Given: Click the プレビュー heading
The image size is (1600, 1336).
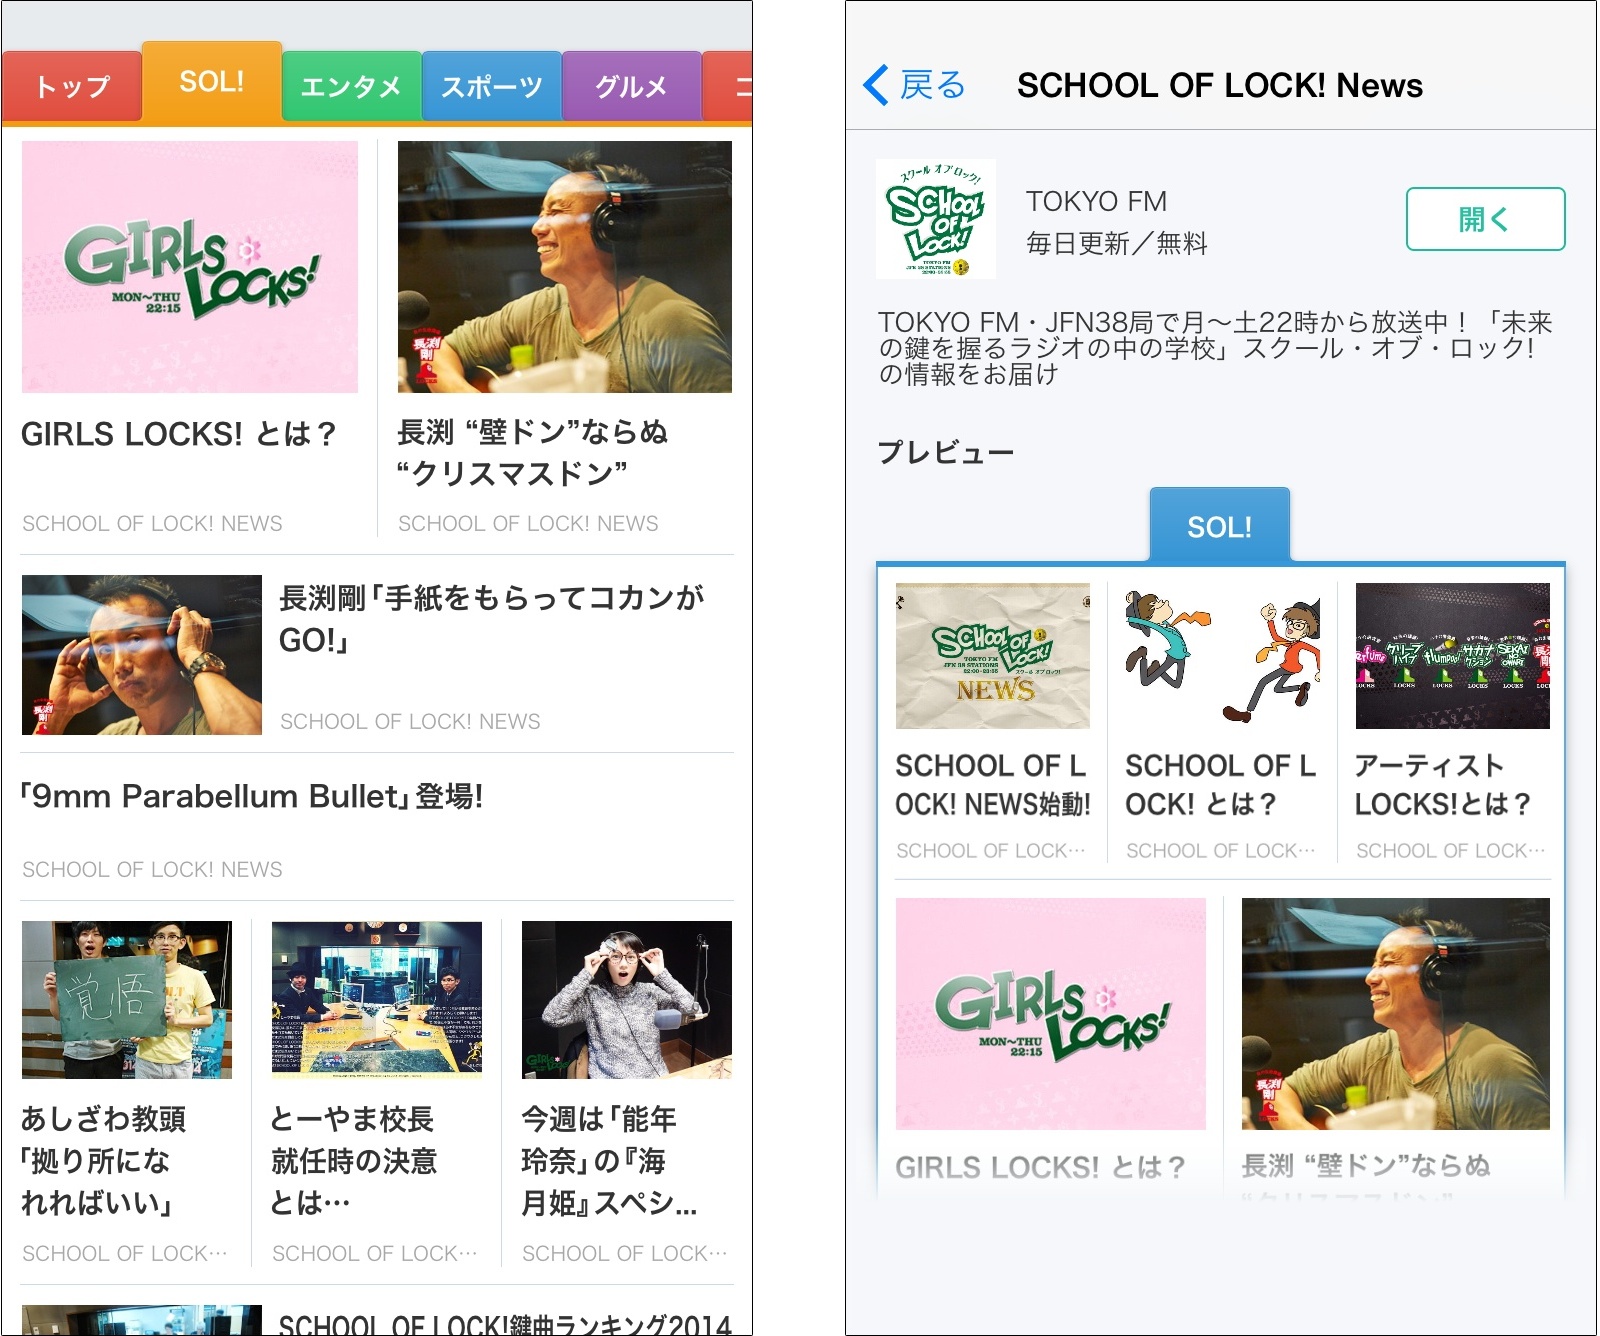Looking at the screenshot, I should coord(946,453).
